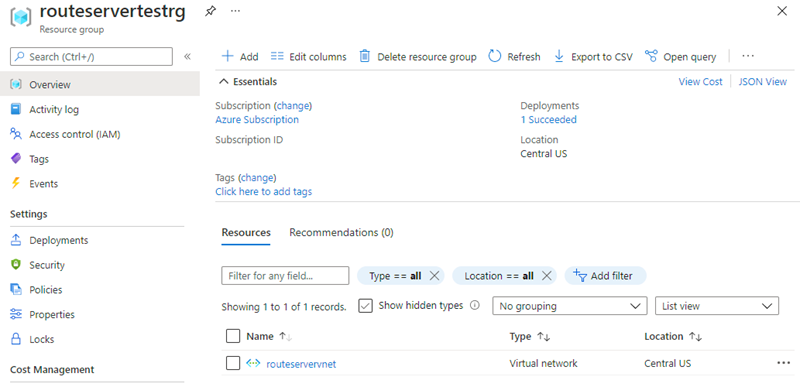
Task: Click the trash can delete icon
Action: click(364, 56)
